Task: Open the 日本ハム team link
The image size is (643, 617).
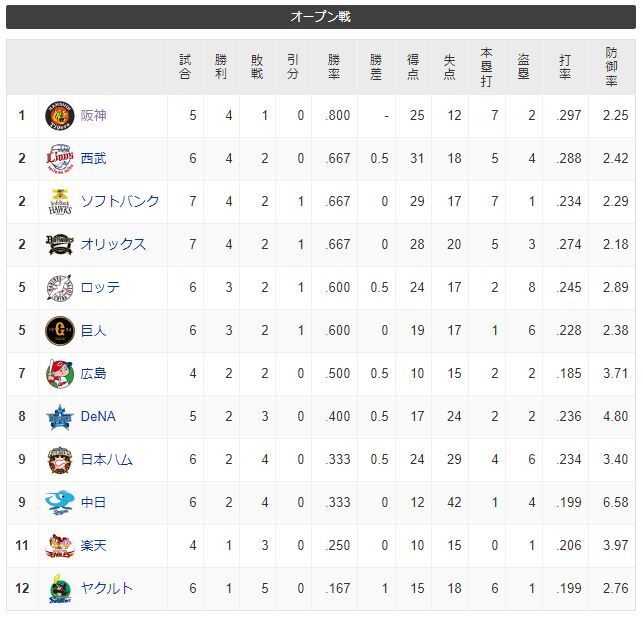Action: click(x=107, y=460)
